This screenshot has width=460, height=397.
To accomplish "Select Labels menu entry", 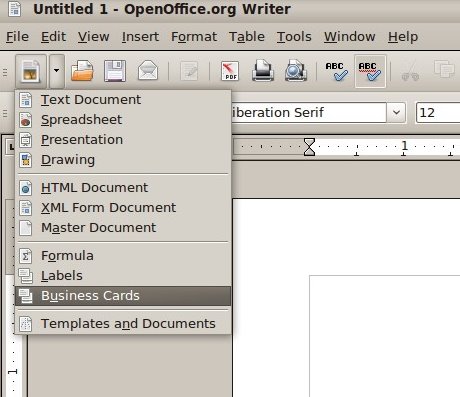I will 123,276.
